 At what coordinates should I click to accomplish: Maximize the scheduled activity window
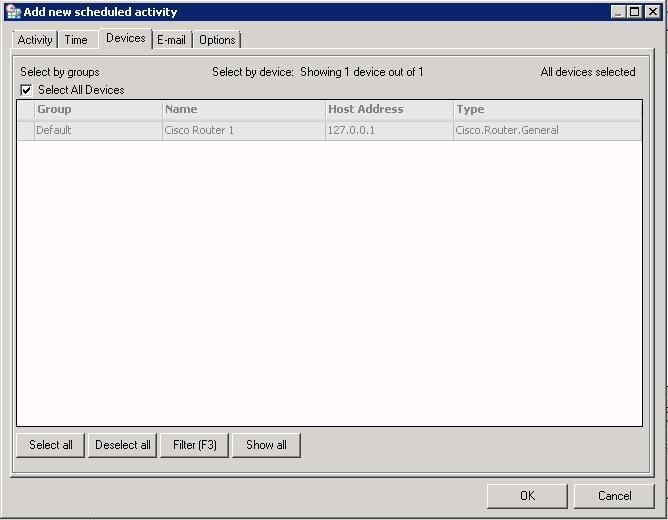point(635,12)
